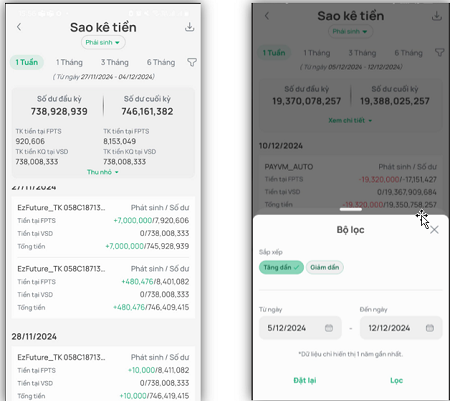Open filter funnel icon on left screen
450x401 pixels.
point(192,62)
